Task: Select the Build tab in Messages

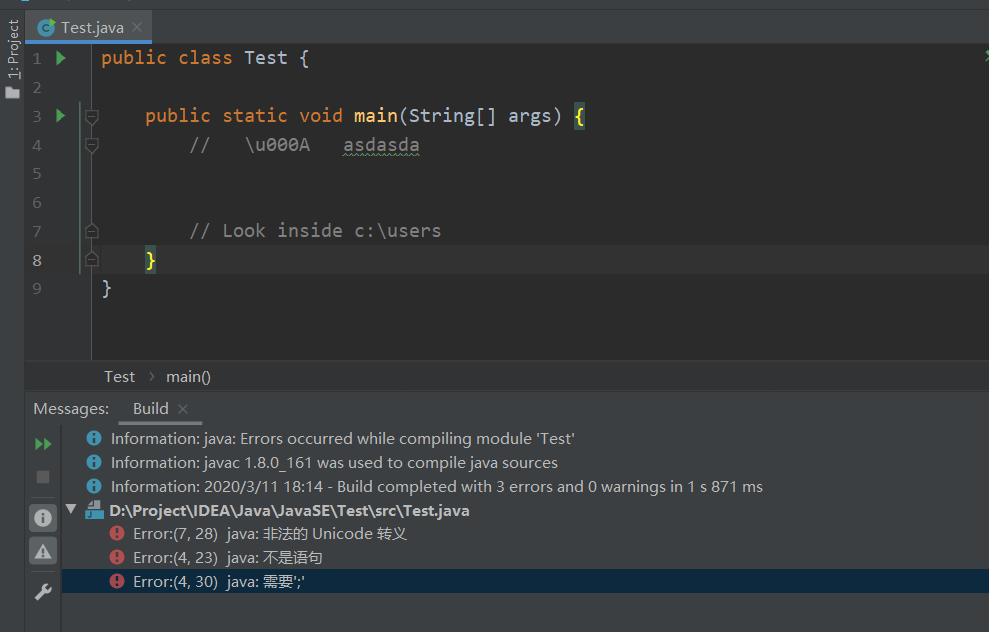Action: point(151,409)
